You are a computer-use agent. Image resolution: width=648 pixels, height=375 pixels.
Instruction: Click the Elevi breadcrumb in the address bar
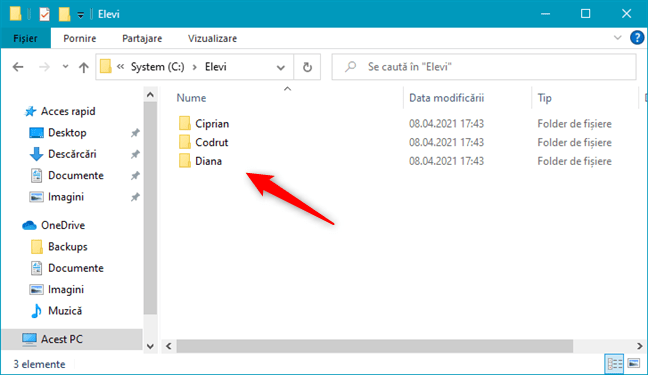(216, 67)
